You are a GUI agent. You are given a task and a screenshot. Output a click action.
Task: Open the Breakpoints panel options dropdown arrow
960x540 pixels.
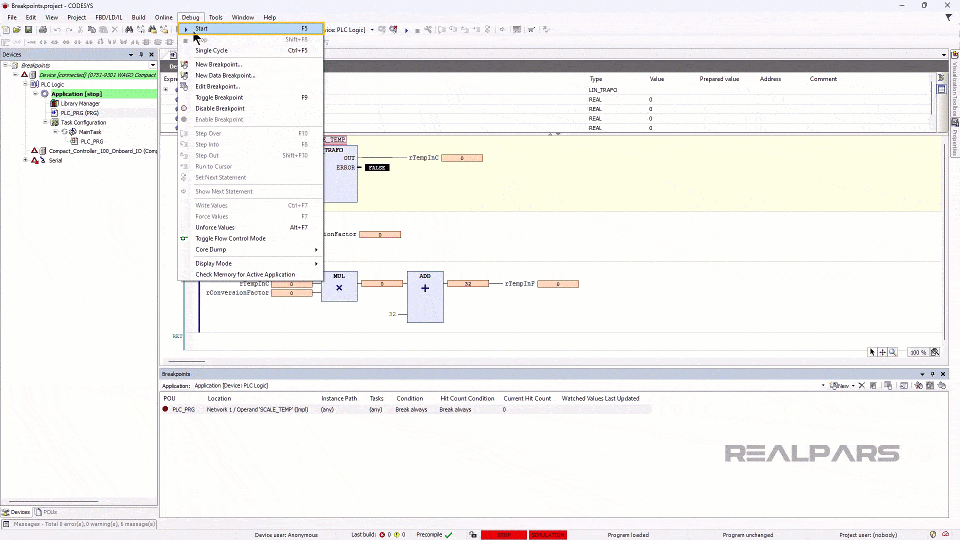tap(922, 374)
